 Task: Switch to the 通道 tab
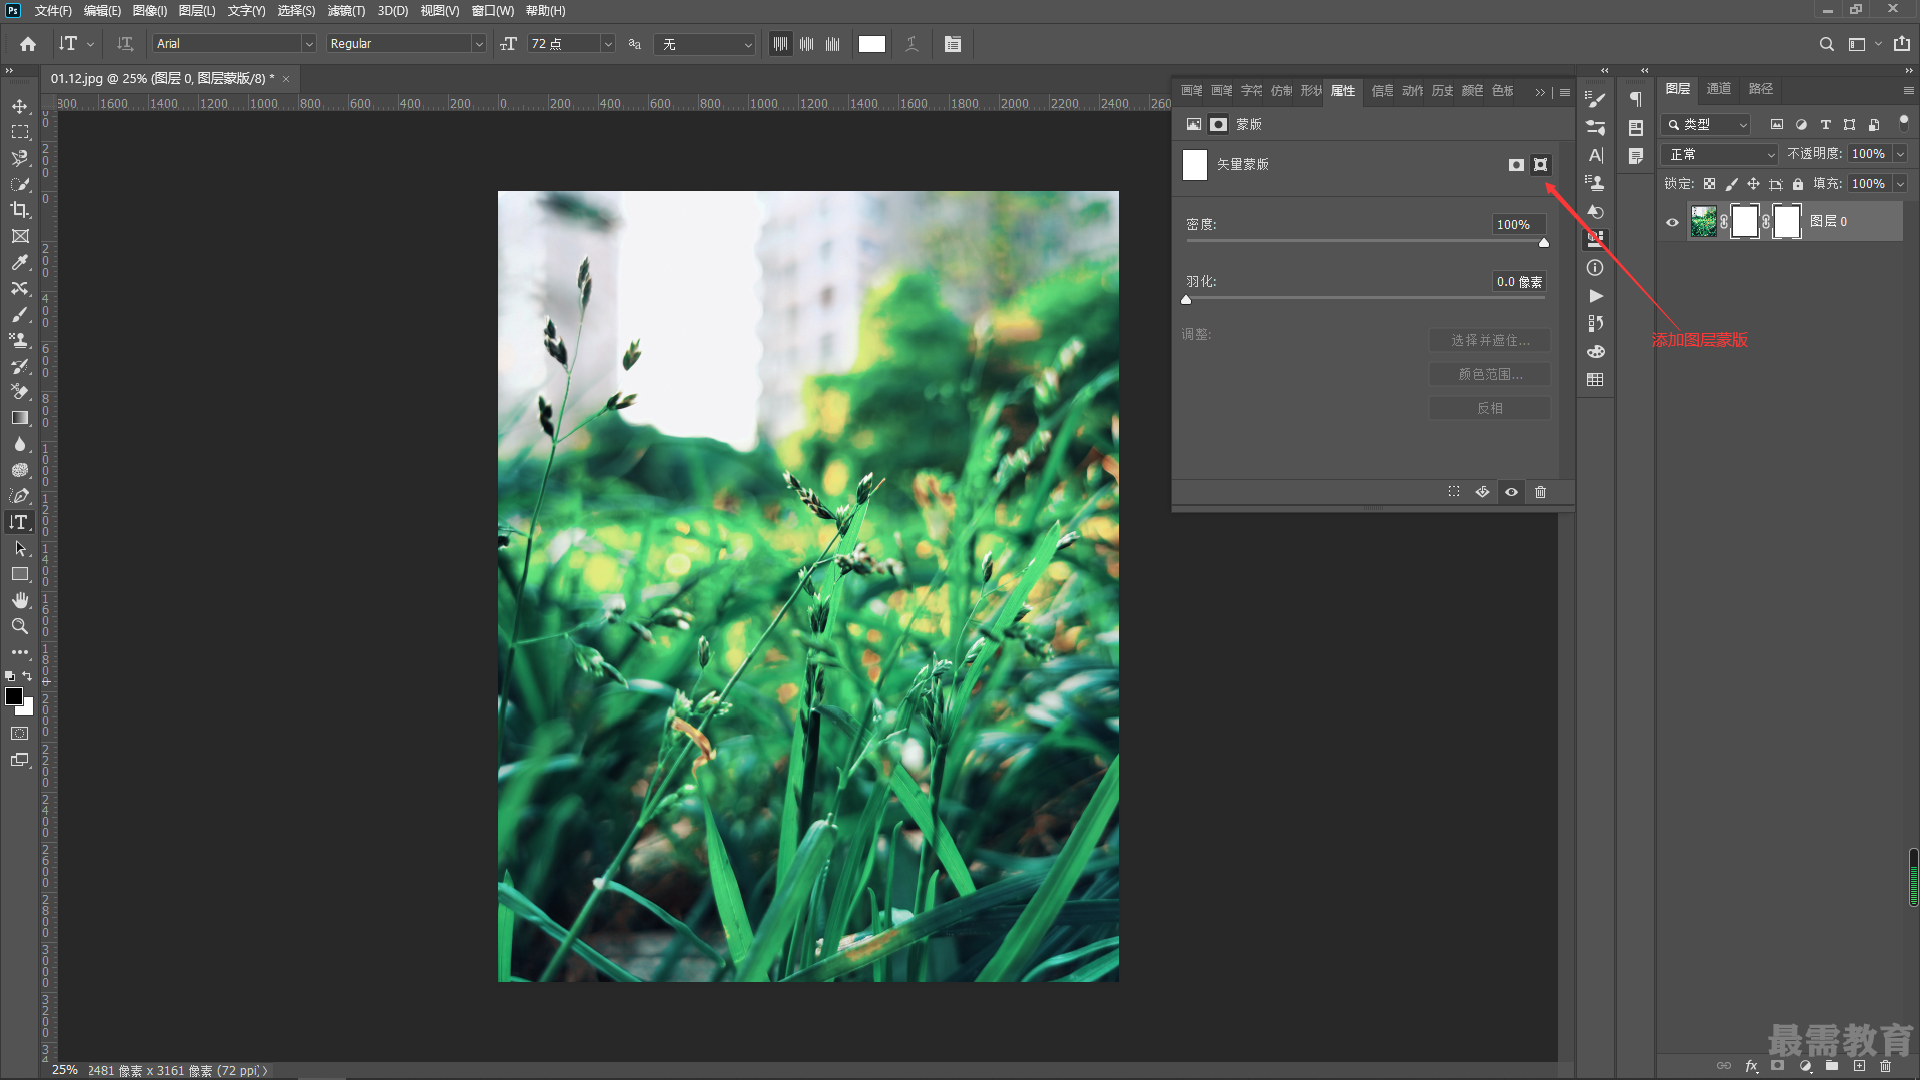(1718, 89)
